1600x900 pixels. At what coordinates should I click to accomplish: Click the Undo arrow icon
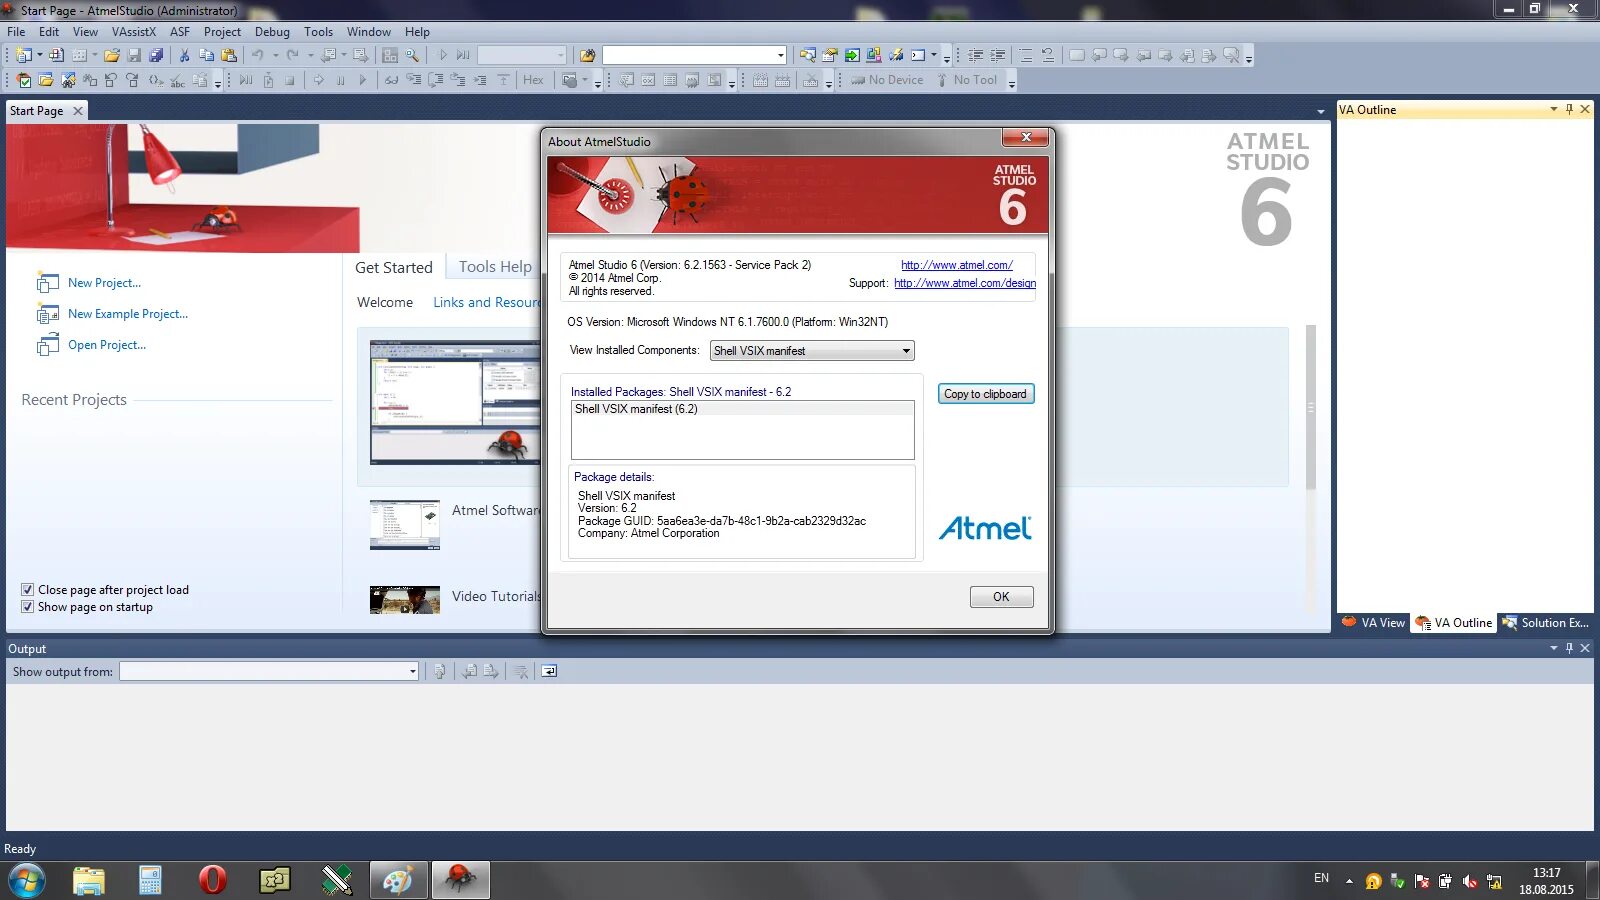(258, 55)
